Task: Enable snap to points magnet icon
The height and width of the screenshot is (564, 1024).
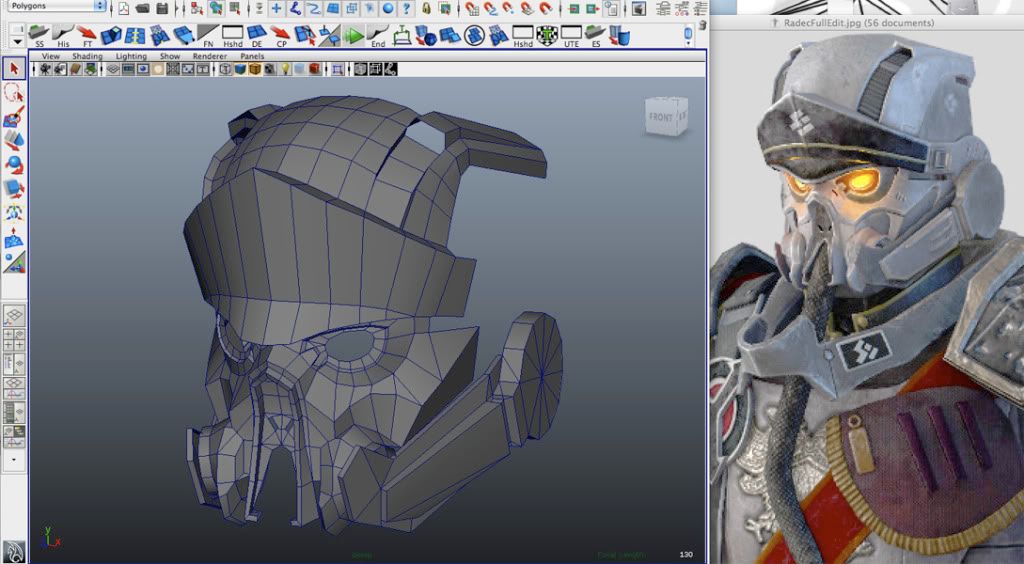Action: pos(508,8)
